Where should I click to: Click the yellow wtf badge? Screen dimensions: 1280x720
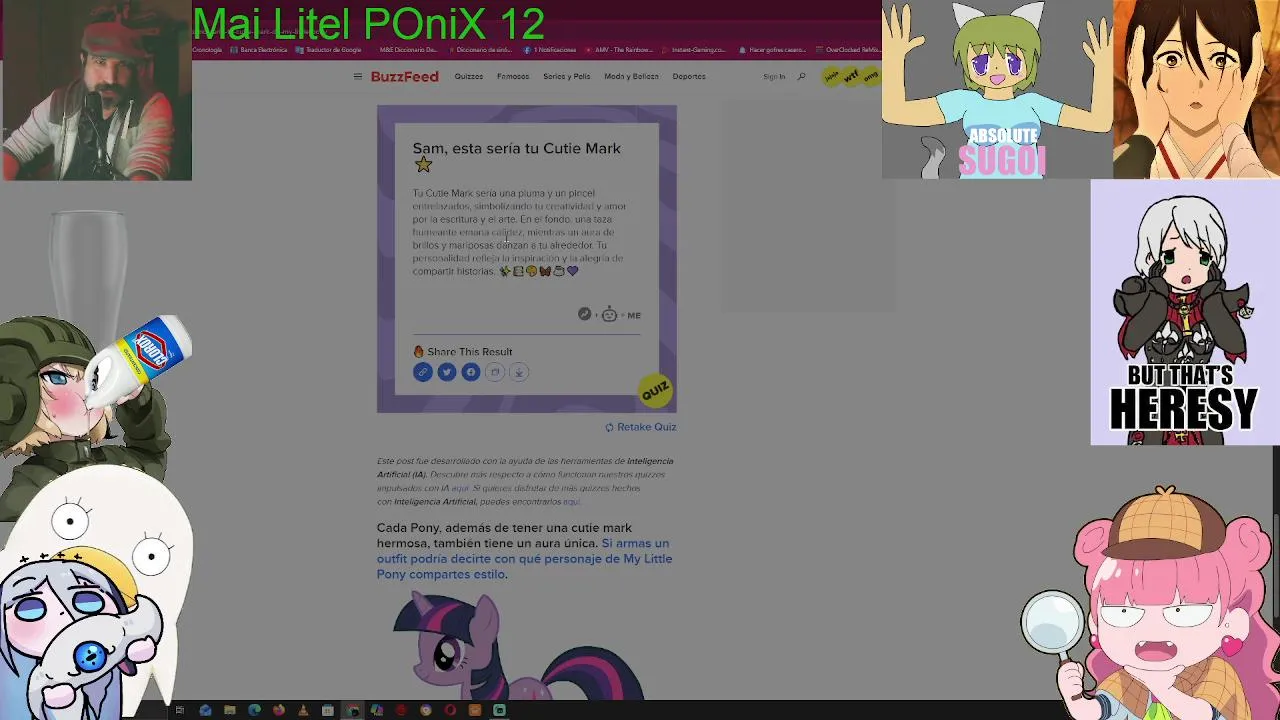point(850,76)
